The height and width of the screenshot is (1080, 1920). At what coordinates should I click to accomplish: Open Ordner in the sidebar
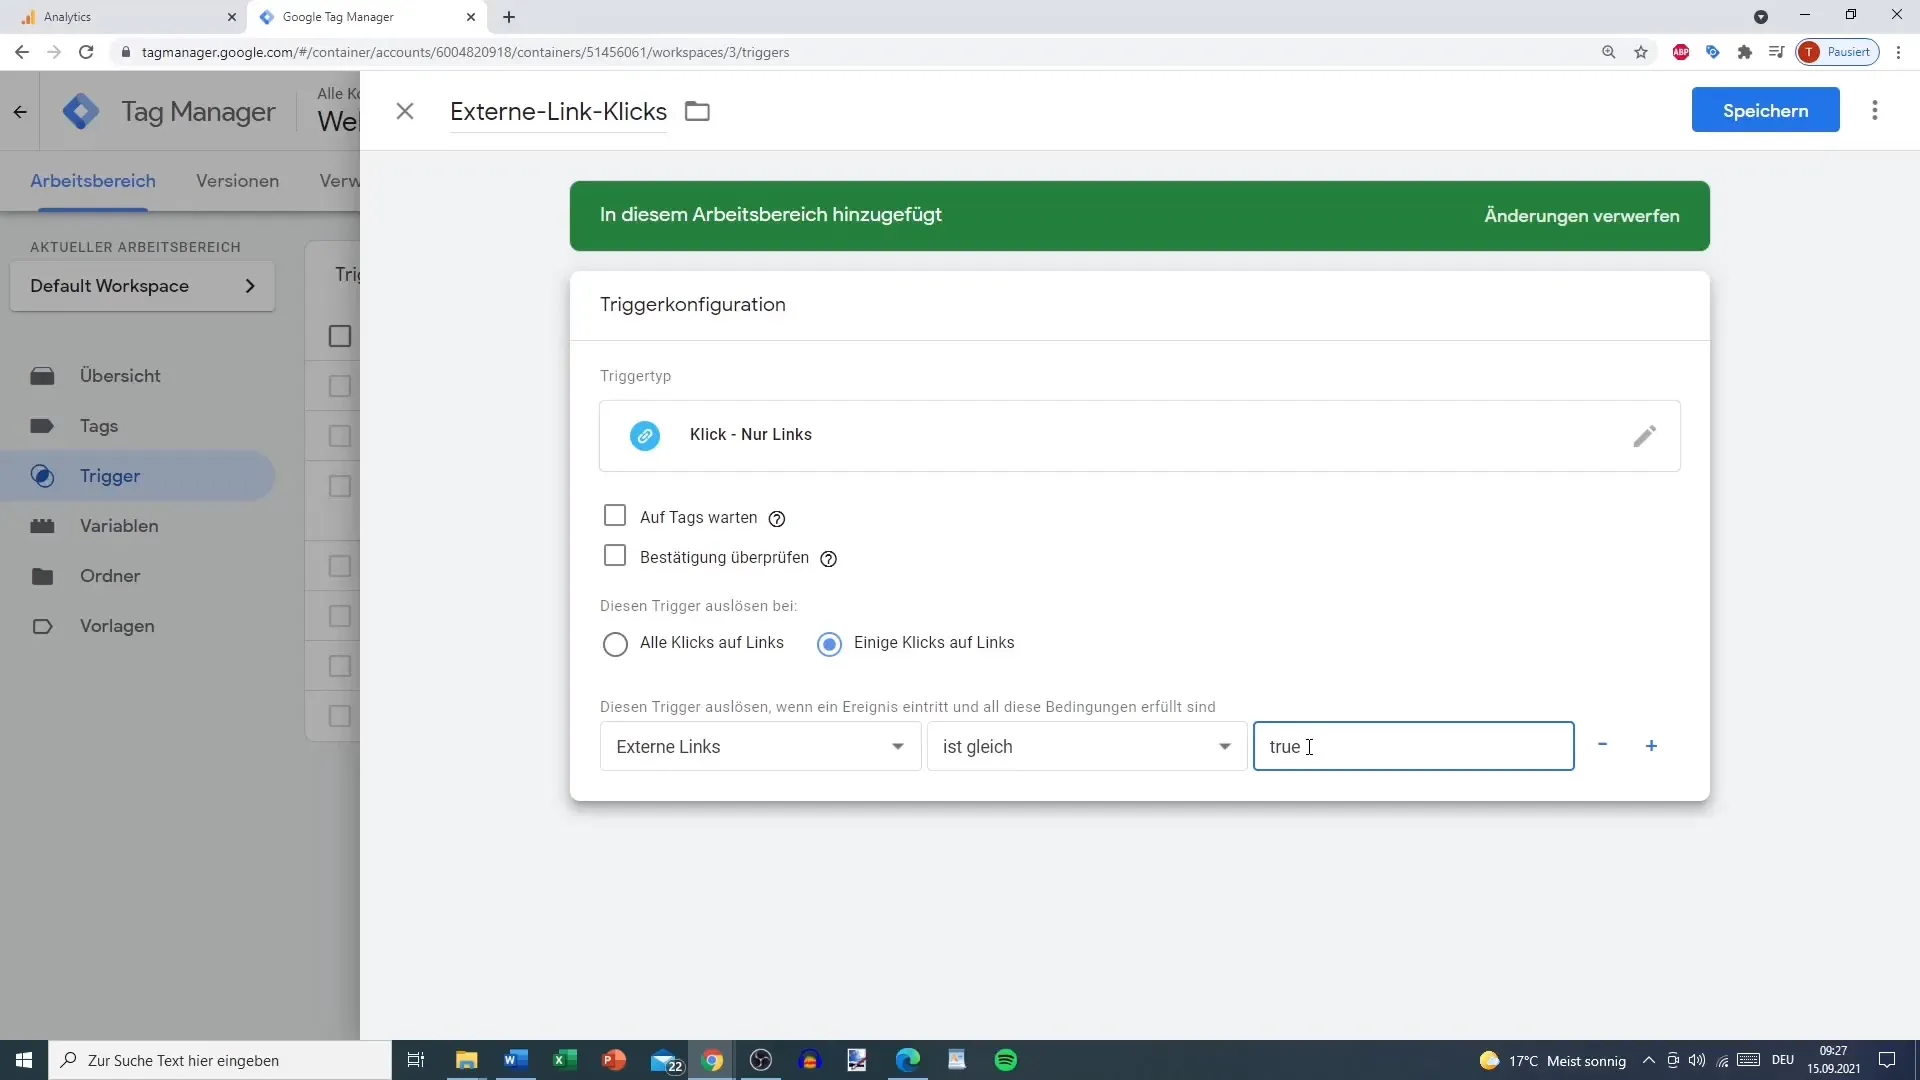click(x=138, y=576)
